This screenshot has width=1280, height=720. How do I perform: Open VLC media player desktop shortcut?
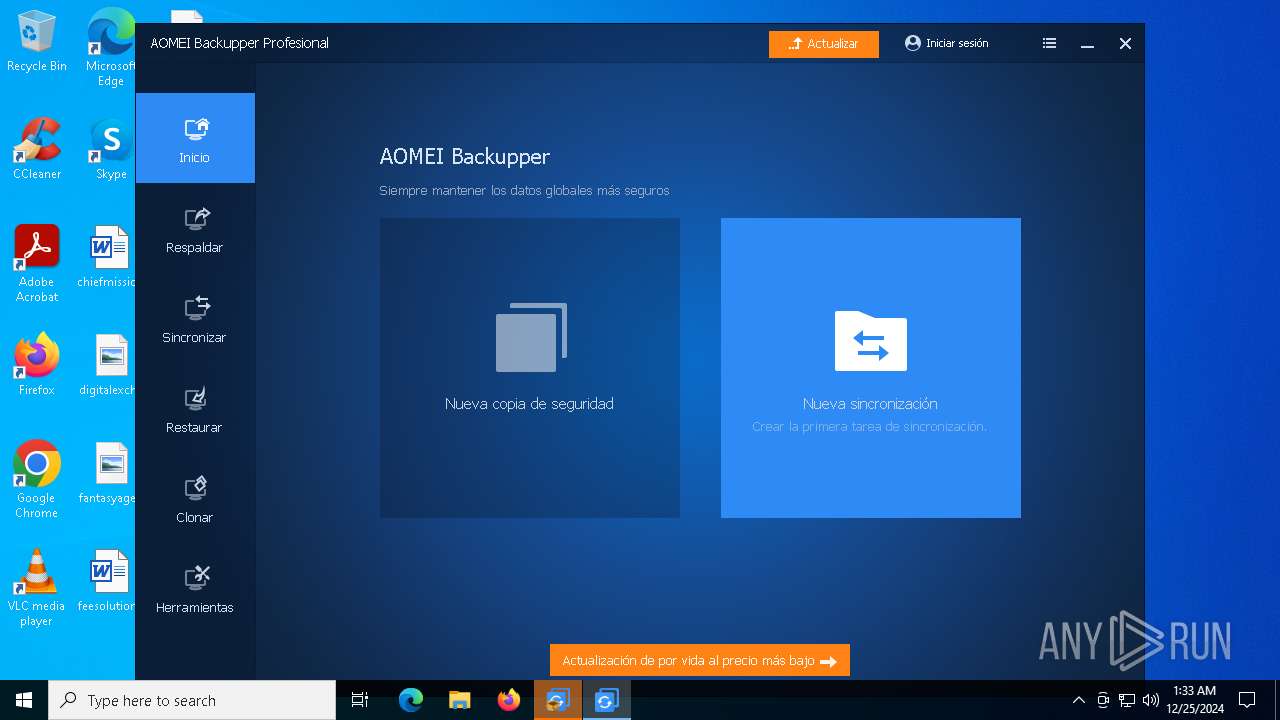[x=37, y=587]
